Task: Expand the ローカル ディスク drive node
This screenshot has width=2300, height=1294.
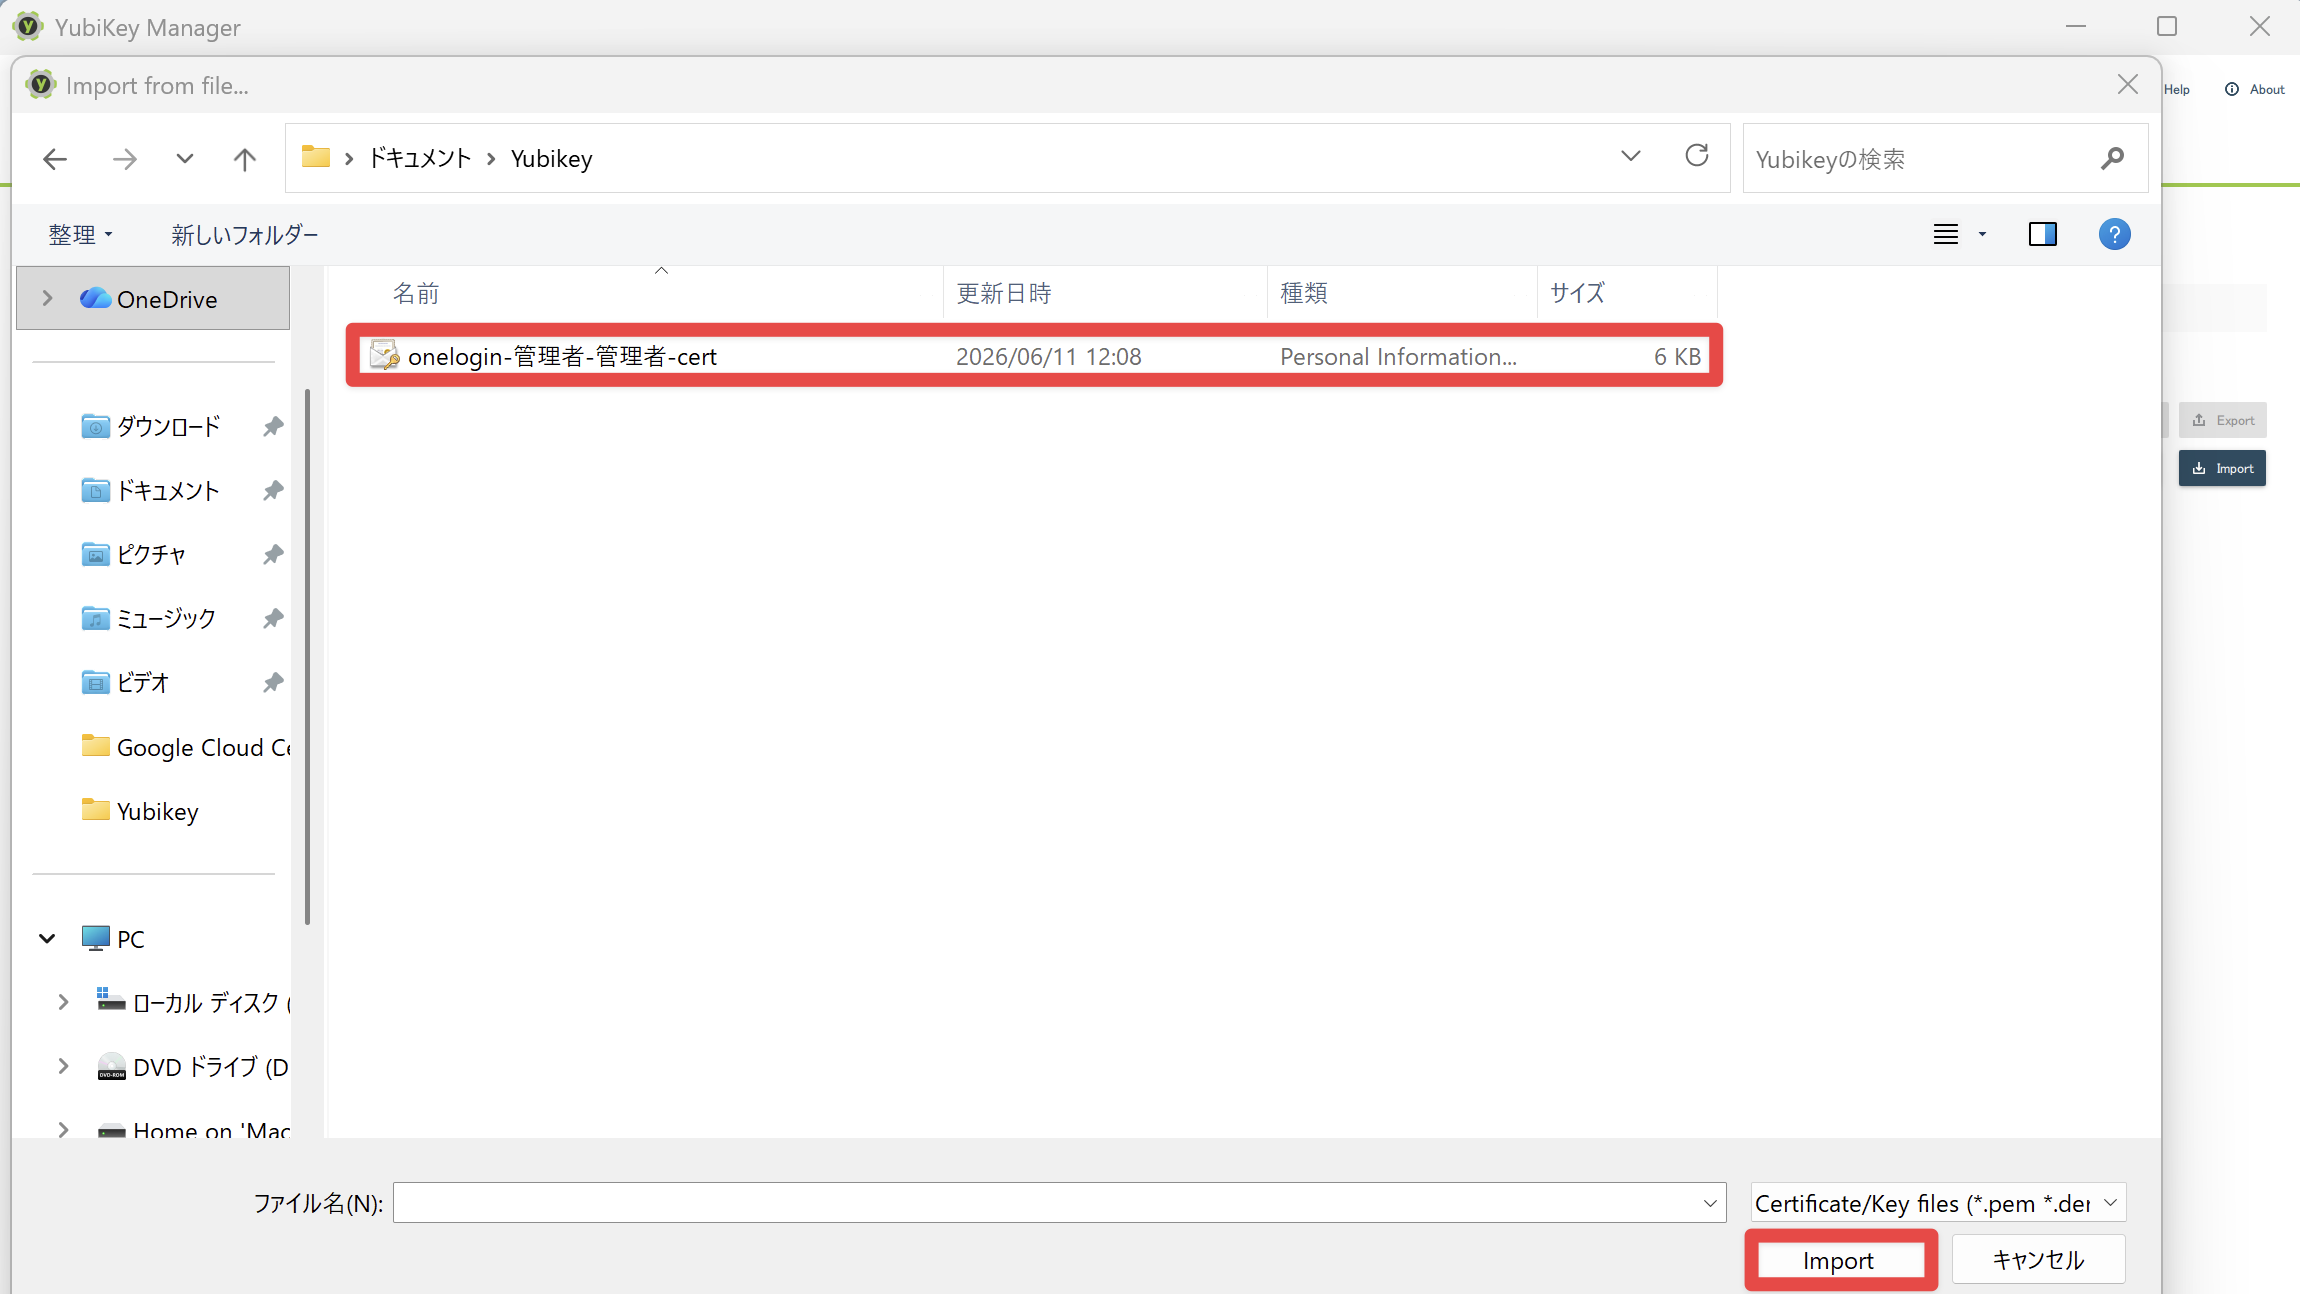Action: click(x=63, y=1002)
